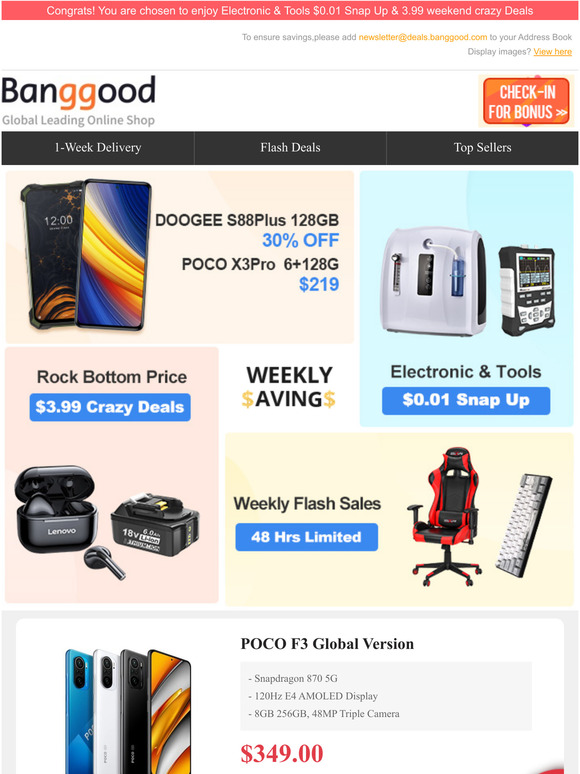
Task: Select the Top Sellers tab
Action: 482,148
